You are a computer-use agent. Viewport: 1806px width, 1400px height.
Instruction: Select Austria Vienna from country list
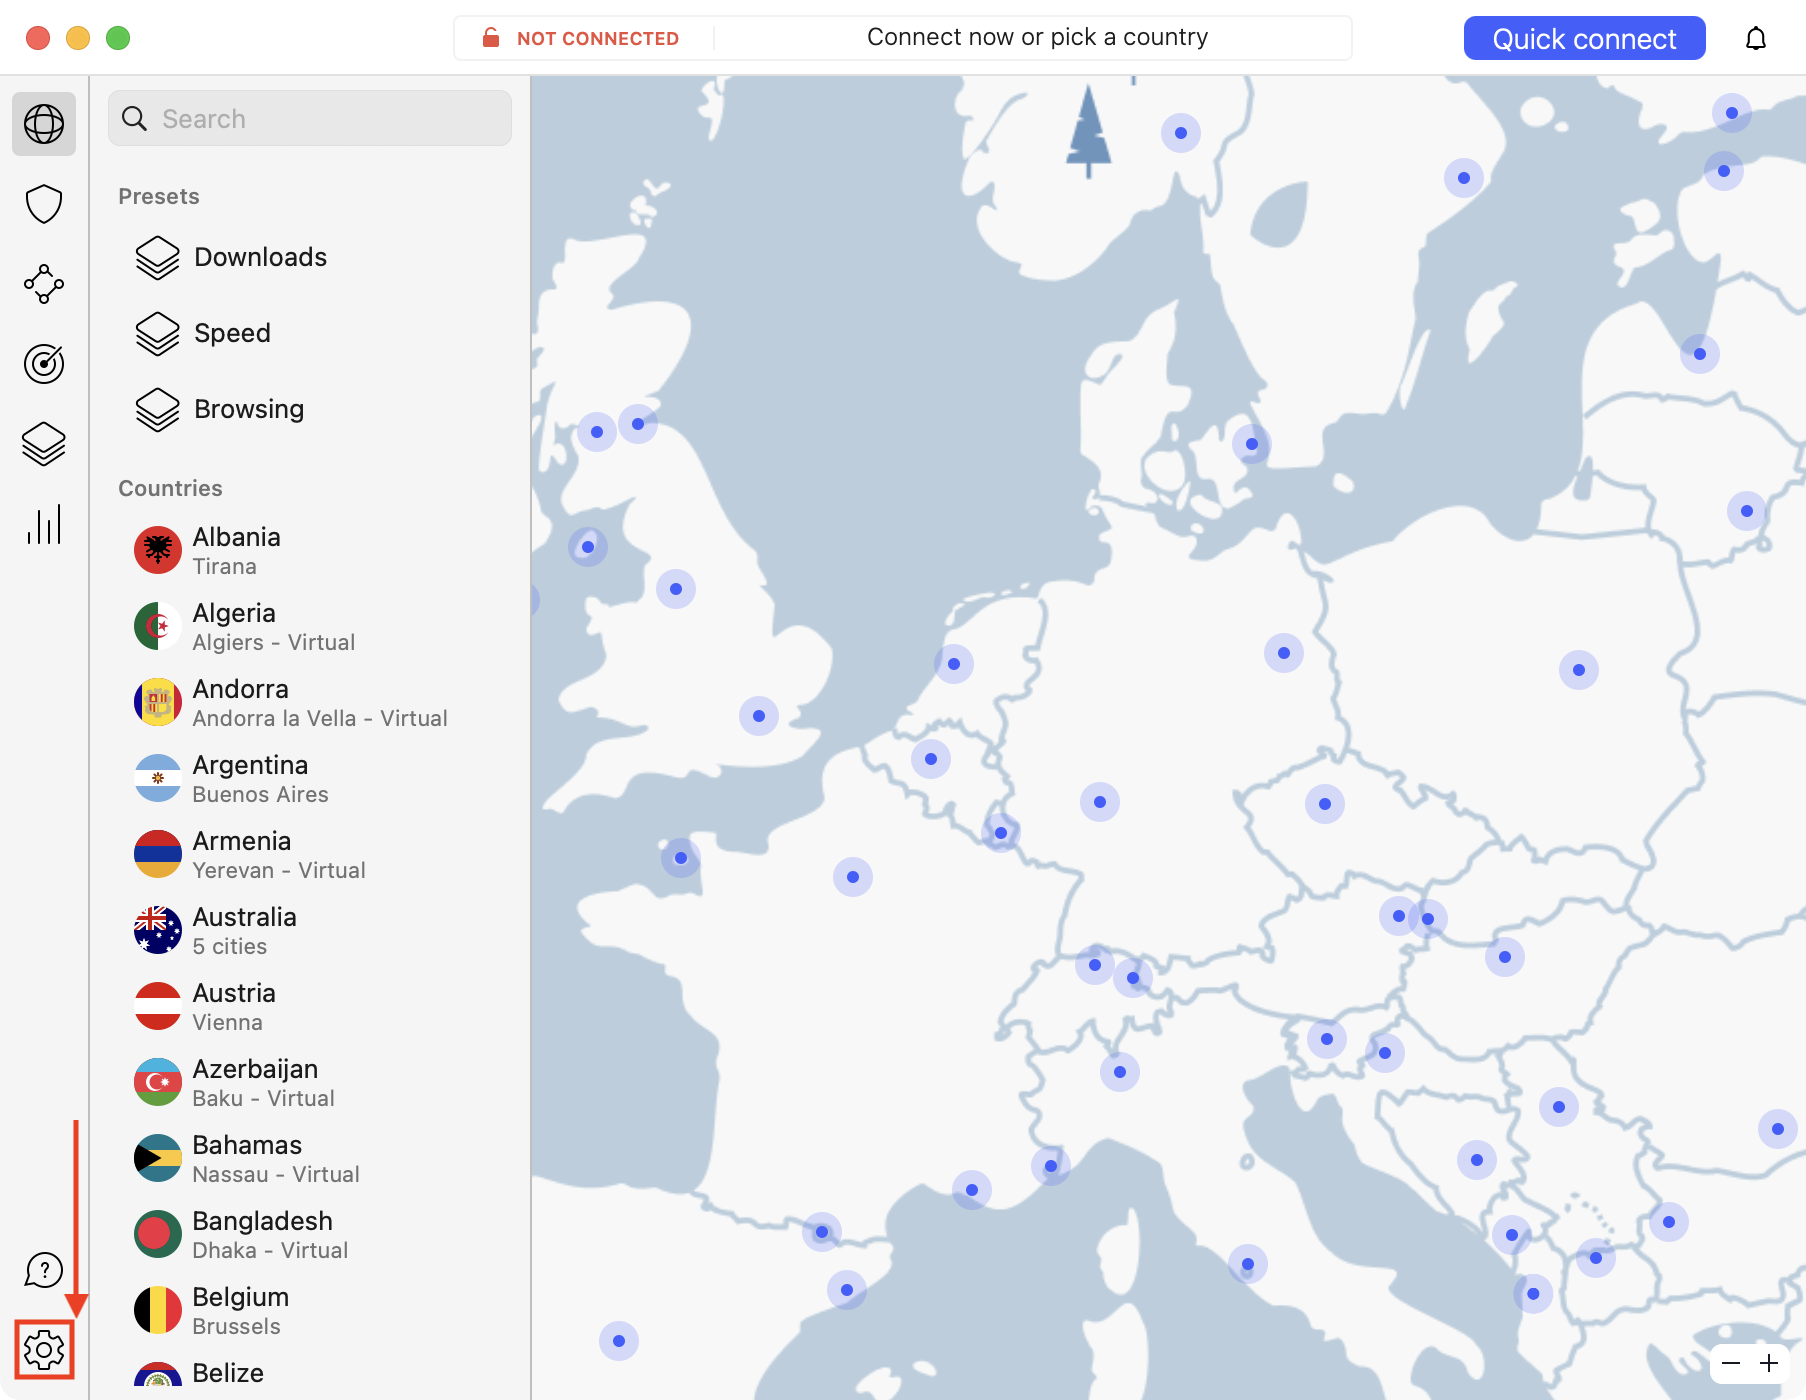click(234, 1006)
